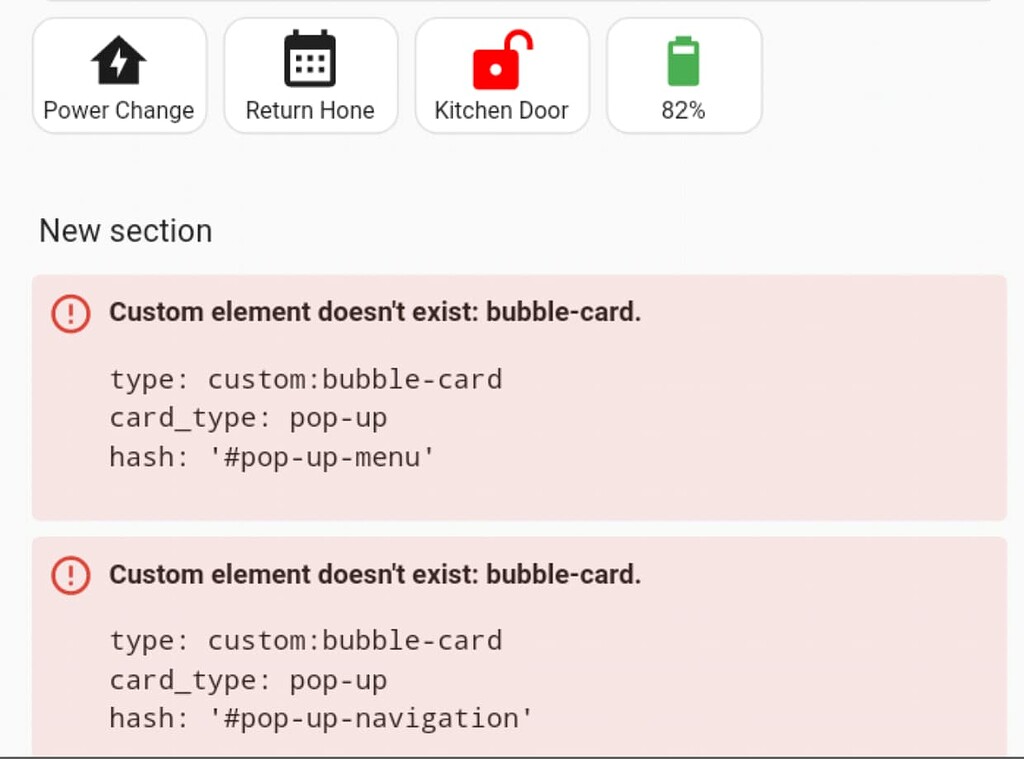Click the 82% battery level indicator
The height and width of the screenshot is (759, 1024).
[684, 110]
